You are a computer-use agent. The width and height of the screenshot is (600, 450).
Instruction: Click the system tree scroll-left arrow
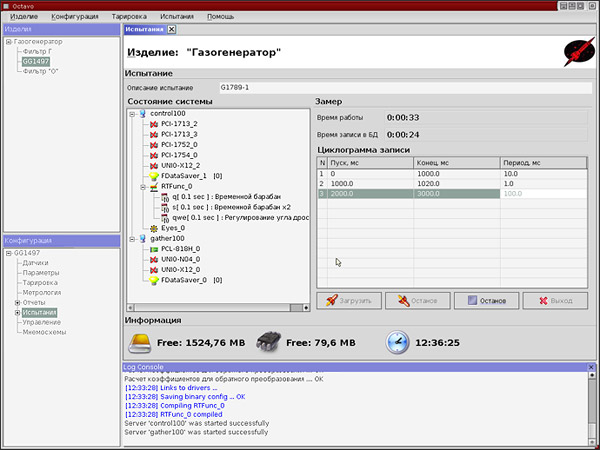pos(130,308)
